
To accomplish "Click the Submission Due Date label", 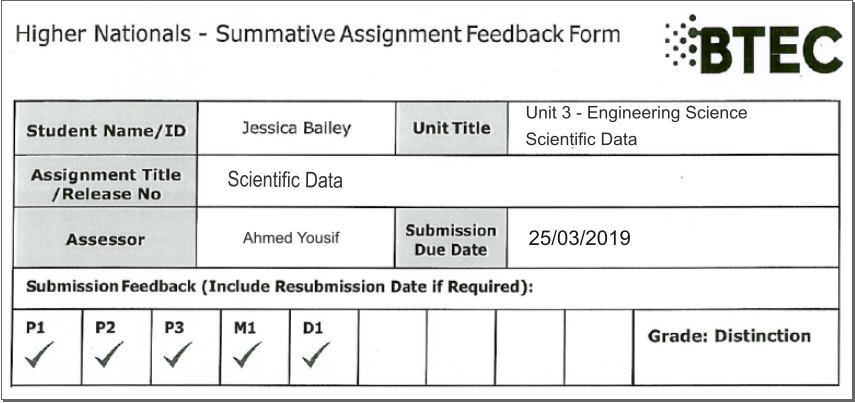I will [x=450, y=240].
